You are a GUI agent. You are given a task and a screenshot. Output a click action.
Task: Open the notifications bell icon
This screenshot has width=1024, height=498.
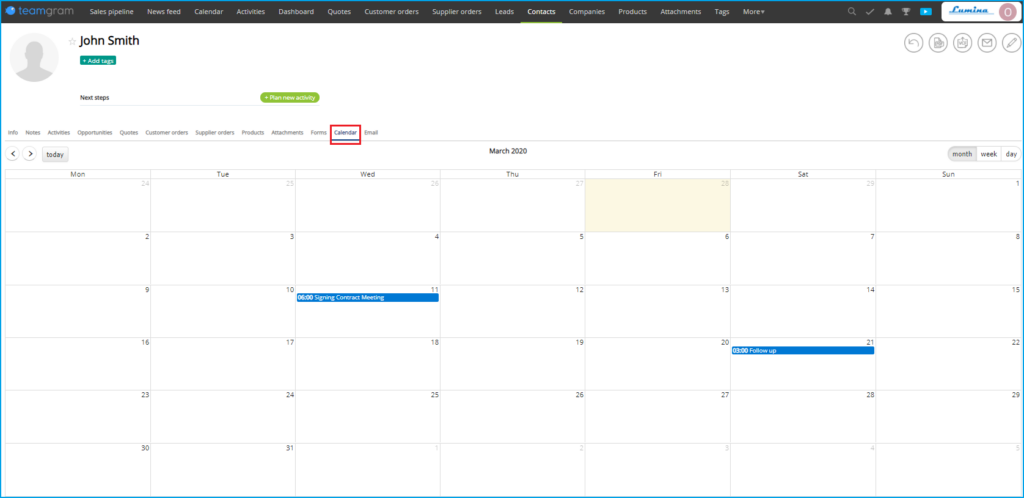pos(888,12)
